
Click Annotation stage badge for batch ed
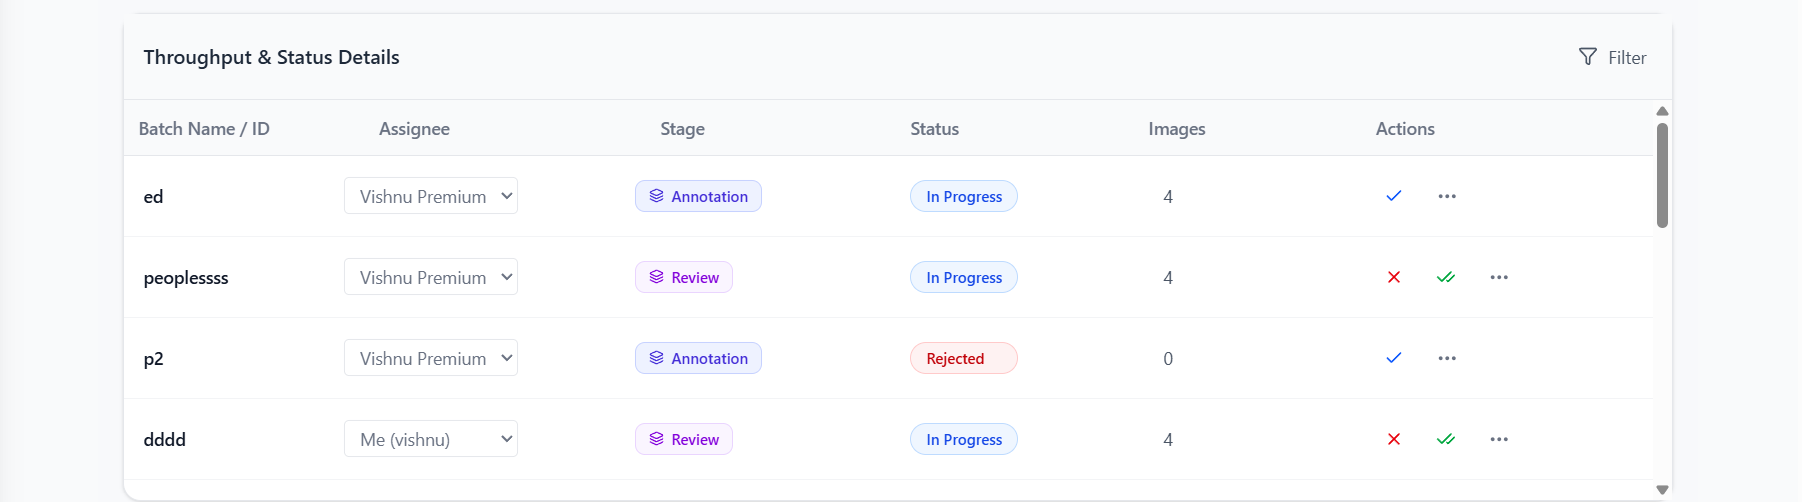coord(698,196)
